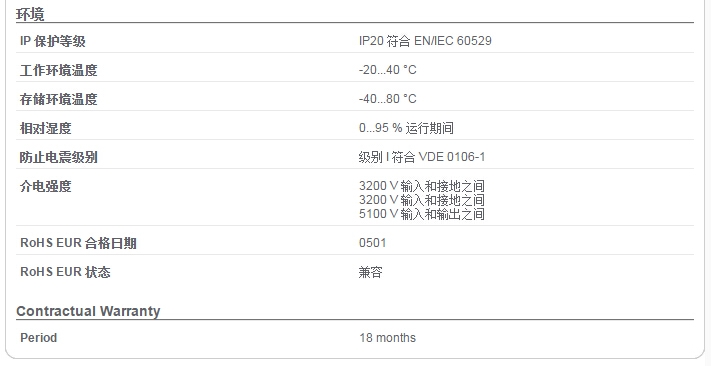This screenshot has width=711, height=366.
Task: Select the 防止电震级别 label
Action: (x=58, y=157)
